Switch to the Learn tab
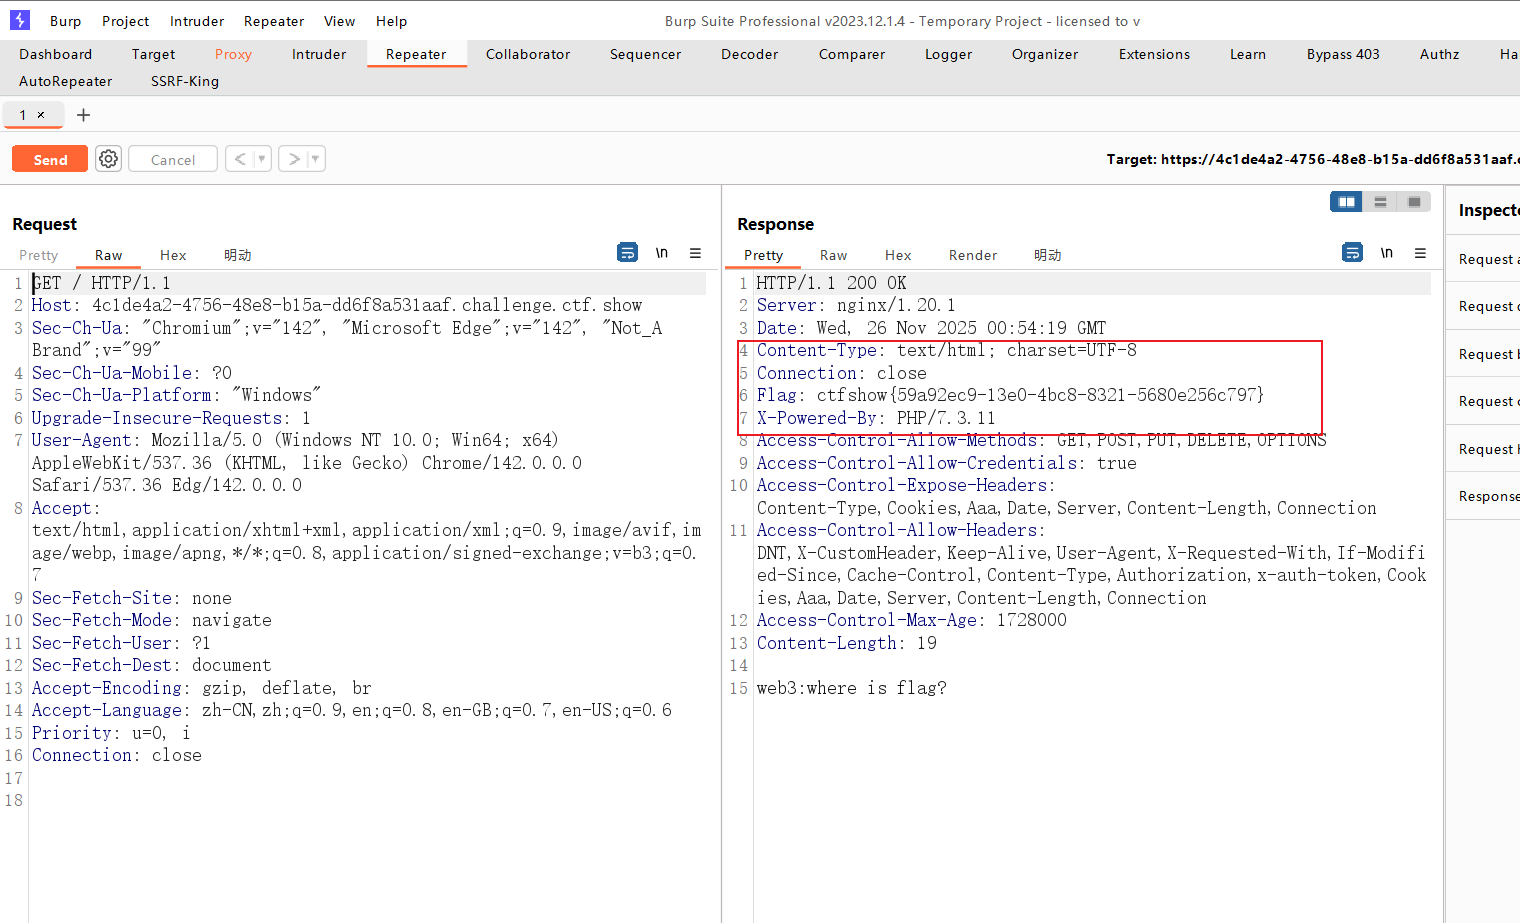The height and width of the screenshot is (923, 1520). click(x=1247, y=54)
